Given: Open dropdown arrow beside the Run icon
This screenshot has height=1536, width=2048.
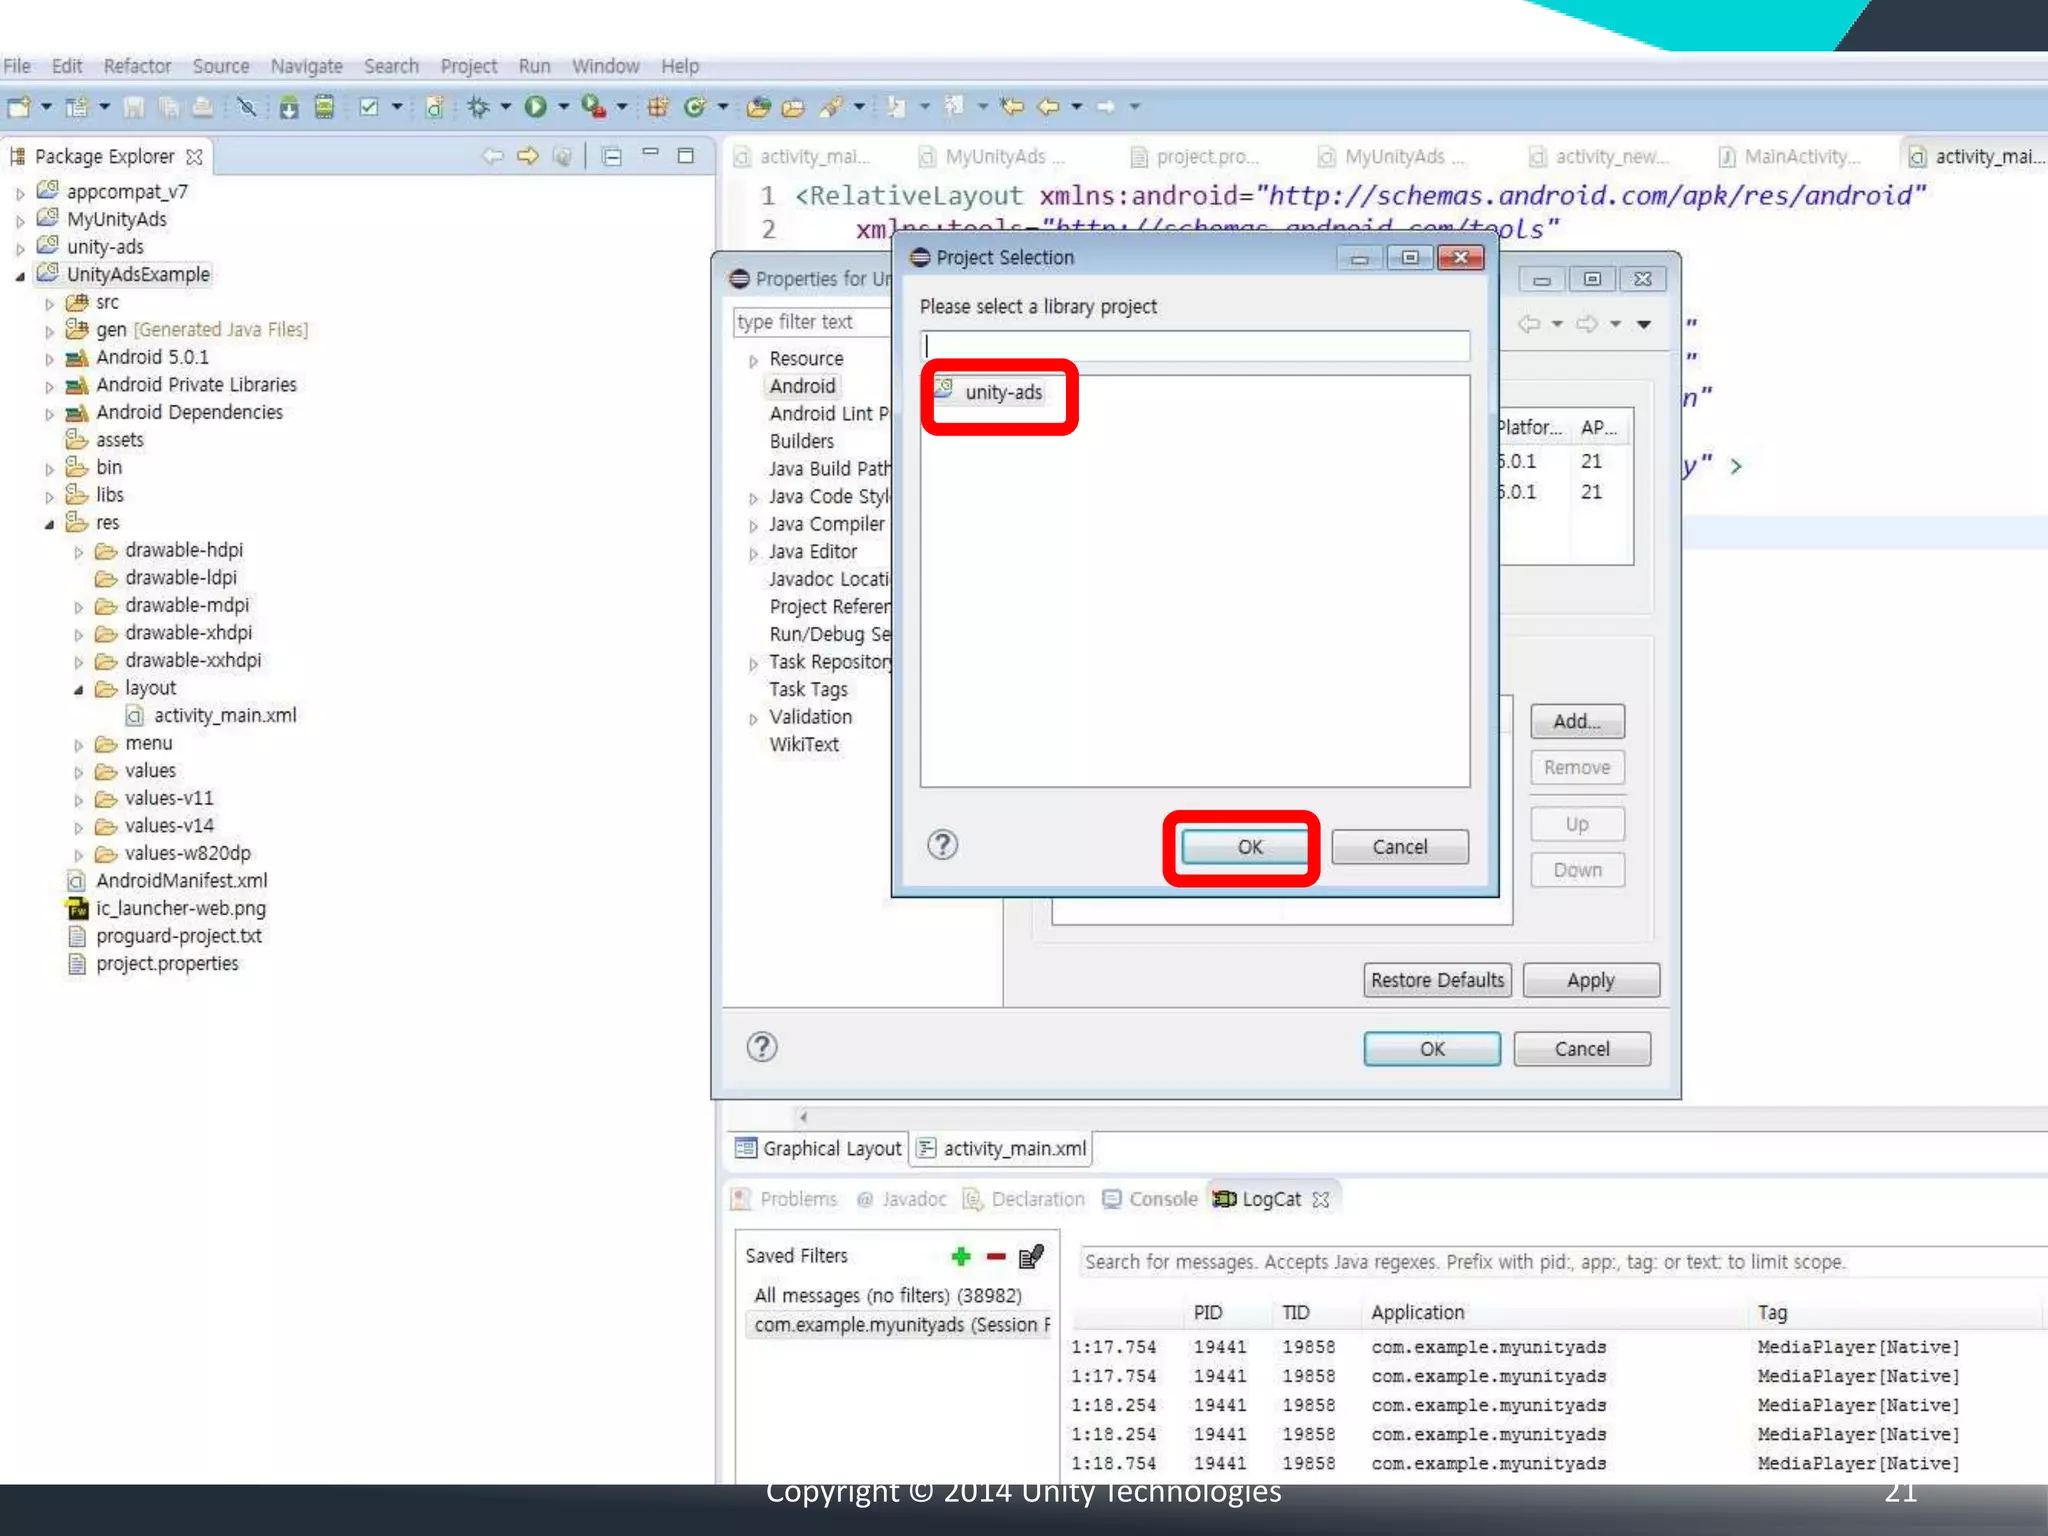Looking at the screenshot, I should pyautogui.click(x=564, y=106).
